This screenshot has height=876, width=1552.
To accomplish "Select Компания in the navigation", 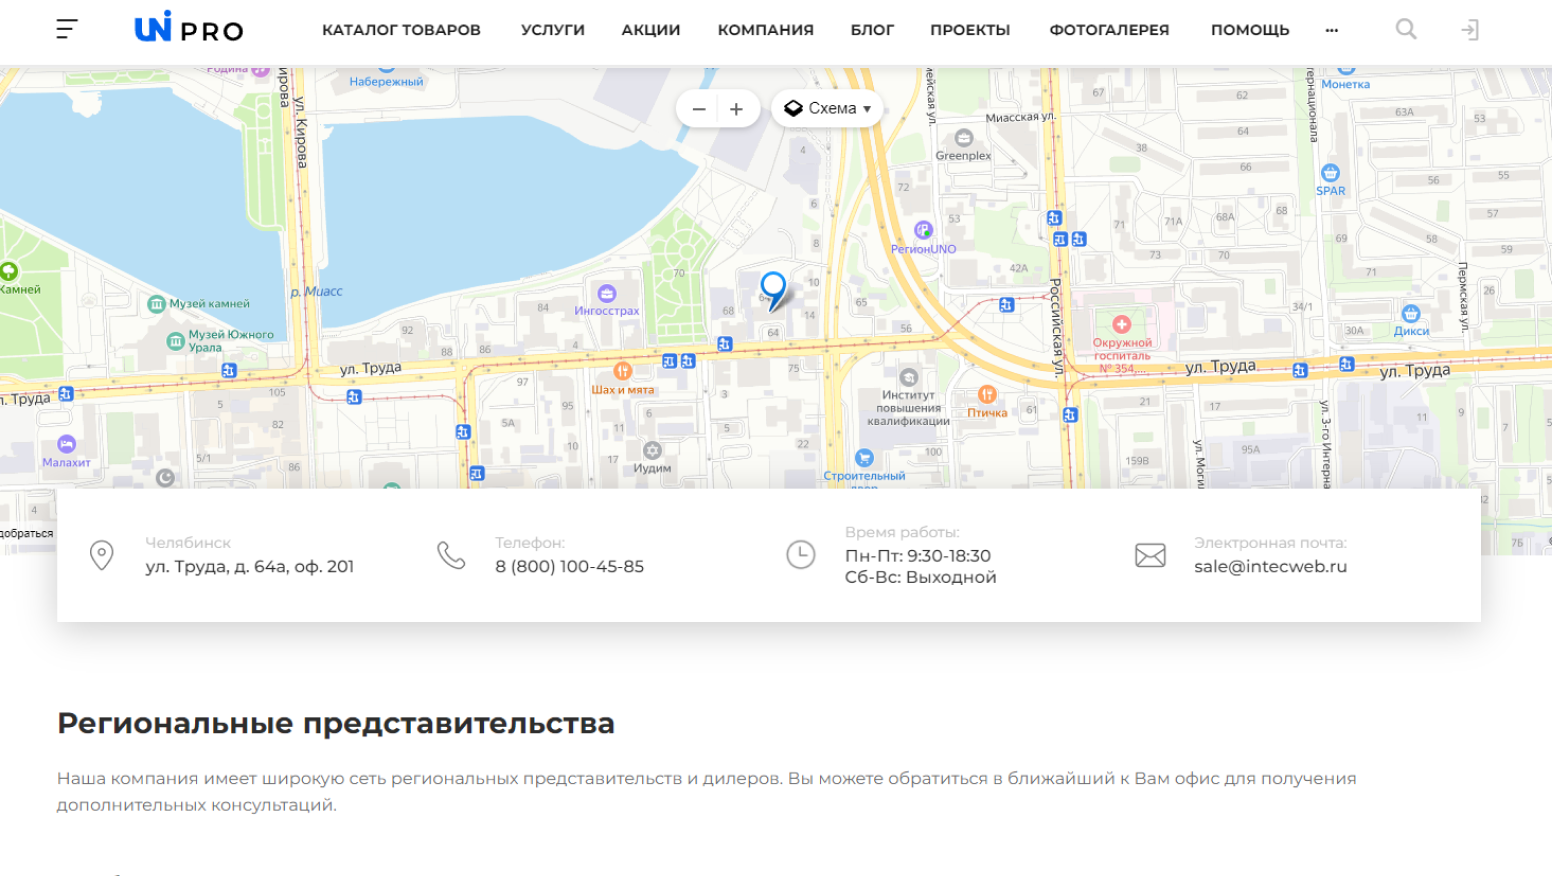I will [x=765, y=30].
